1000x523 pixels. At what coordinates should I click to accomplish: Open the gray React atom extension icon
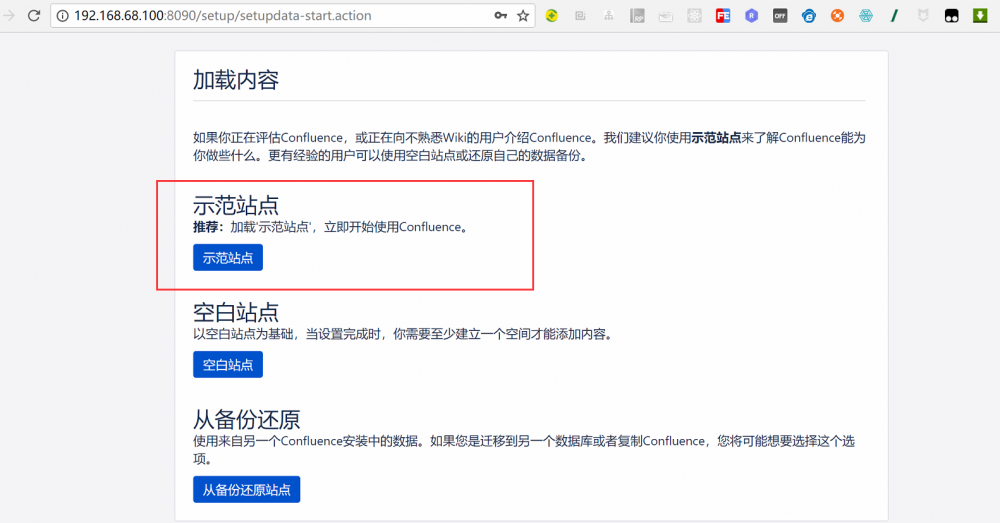point(695,16)
